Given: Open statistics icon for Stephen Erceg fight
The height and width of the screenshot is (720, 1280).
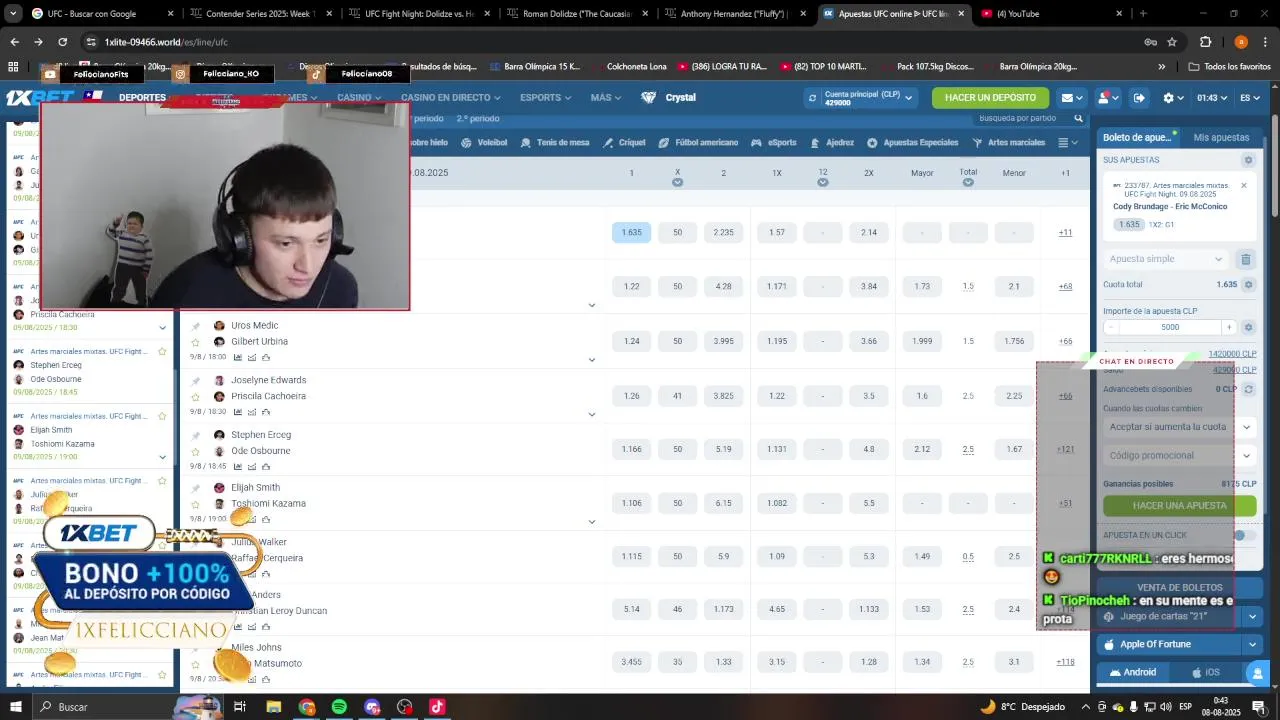Looking at the screenshot, I should tap(238, 466).
